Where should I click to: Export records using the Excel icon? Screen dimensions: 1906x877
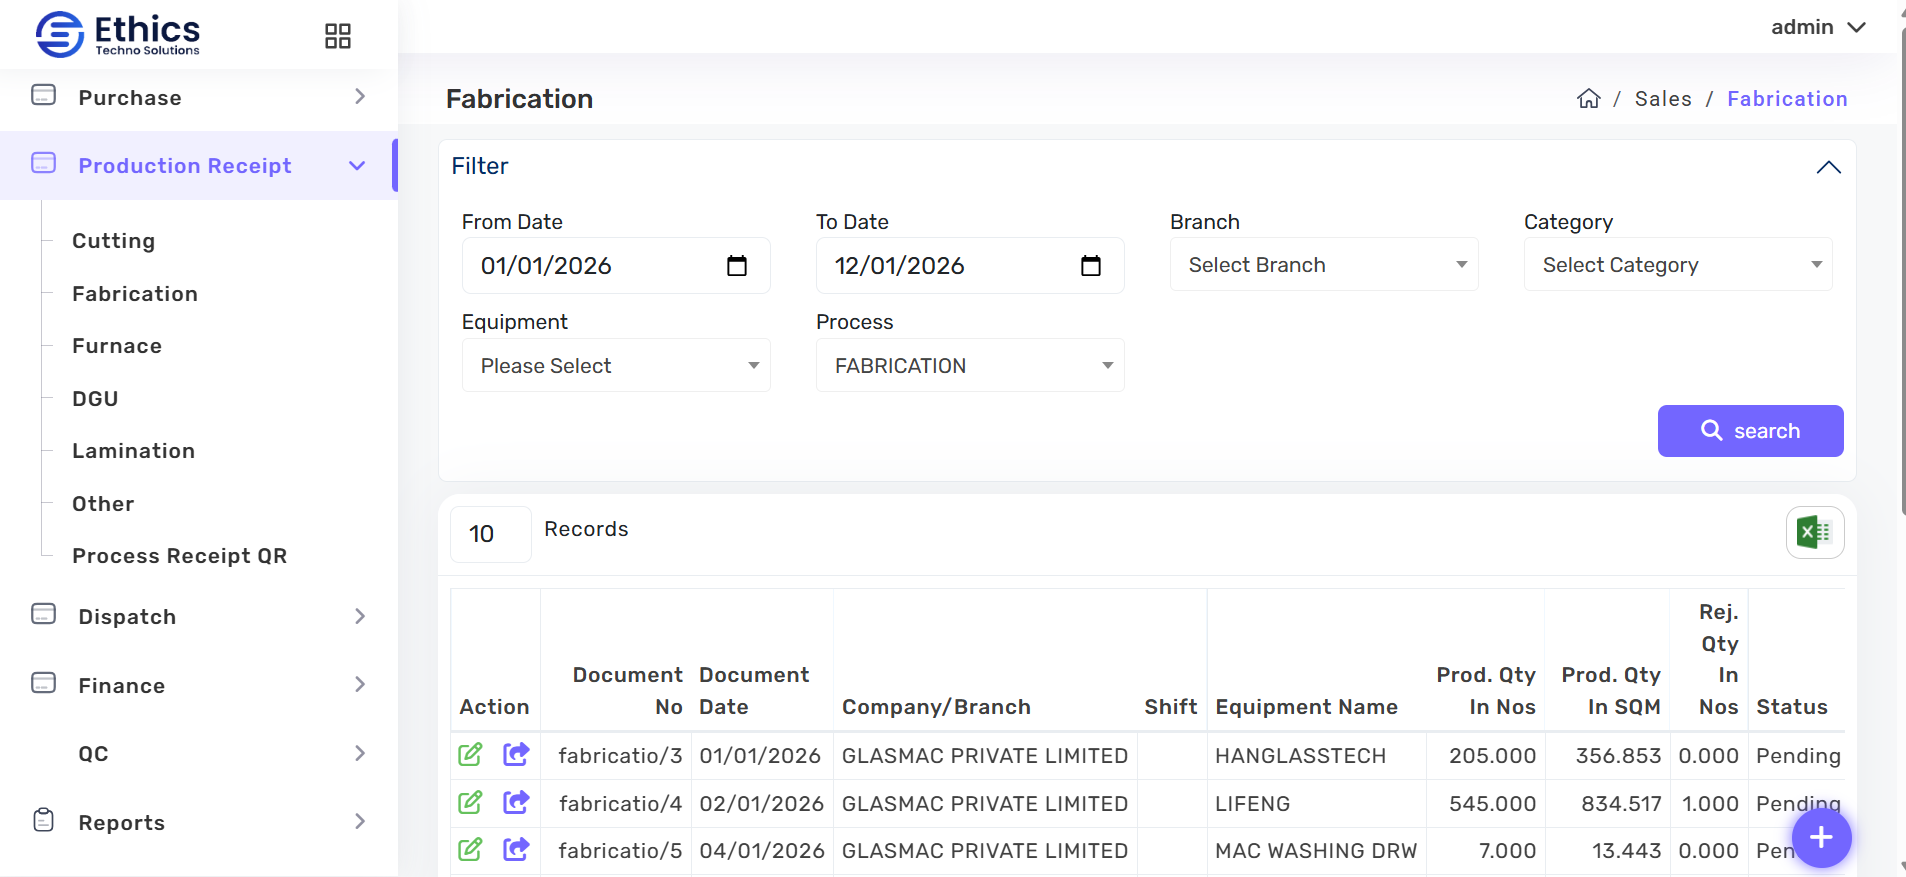tap(1814, 532)
